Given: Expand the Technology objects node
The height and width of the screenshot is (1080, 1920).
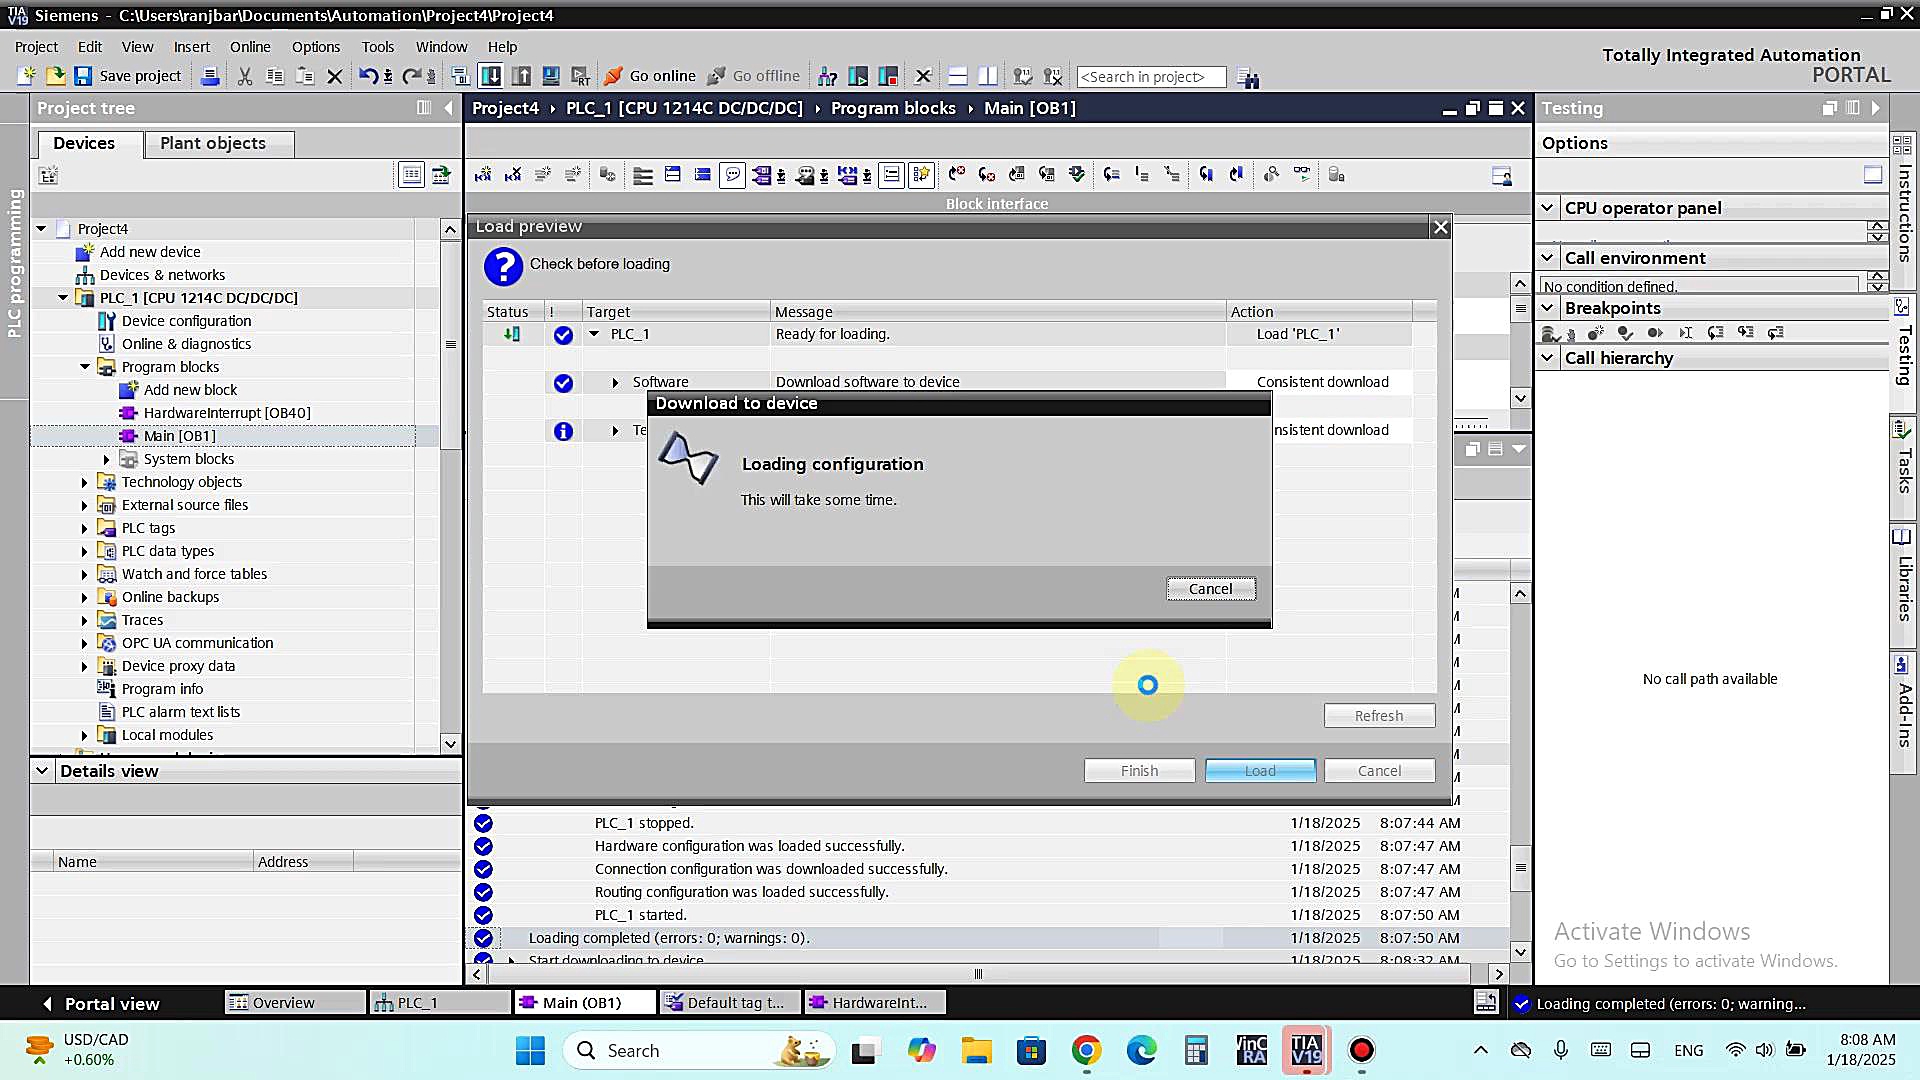Looking at the screenshot, I should (85, 482).
